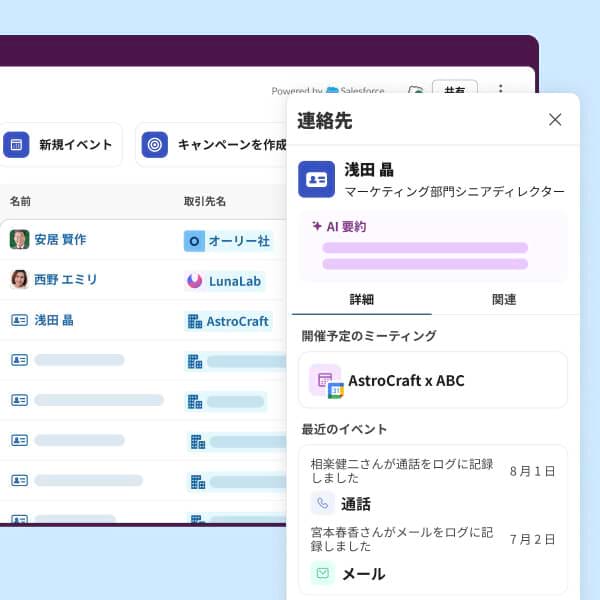Click the Powered by Salesforce label
The width and height of the screenshot is (600, 600).
click(x=328, y=90)
